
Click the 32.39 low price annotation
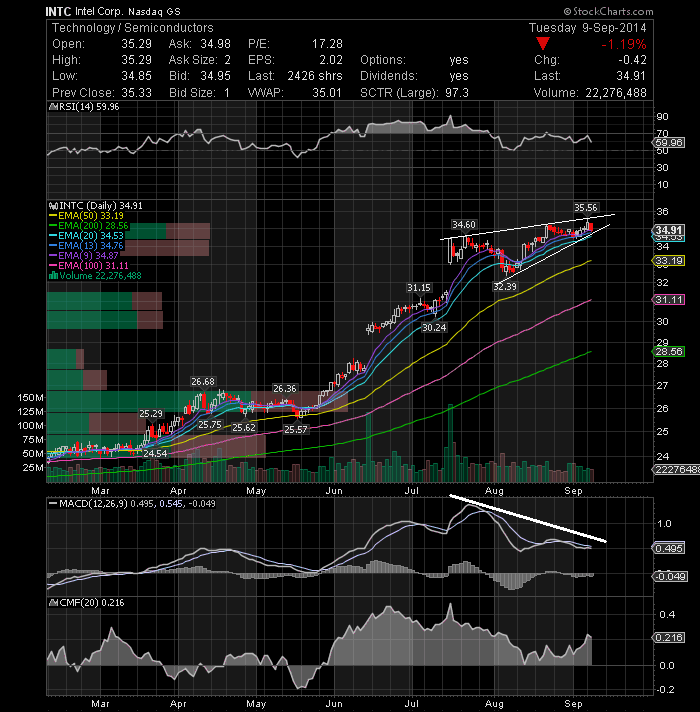click(x=505, y=287)
